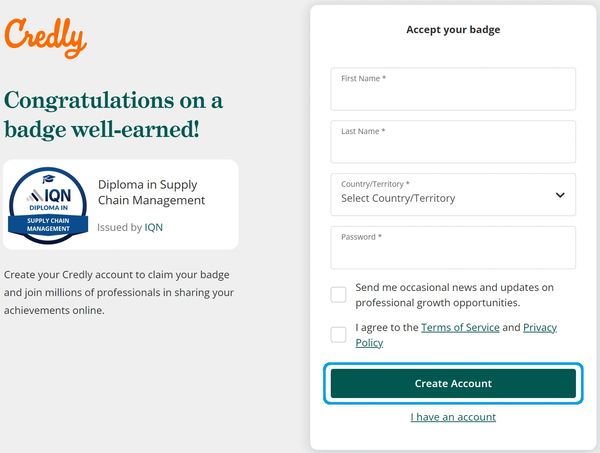The image size is (600, 453).
Task: Open the Terms of Service link
Action: coord(459,327)
